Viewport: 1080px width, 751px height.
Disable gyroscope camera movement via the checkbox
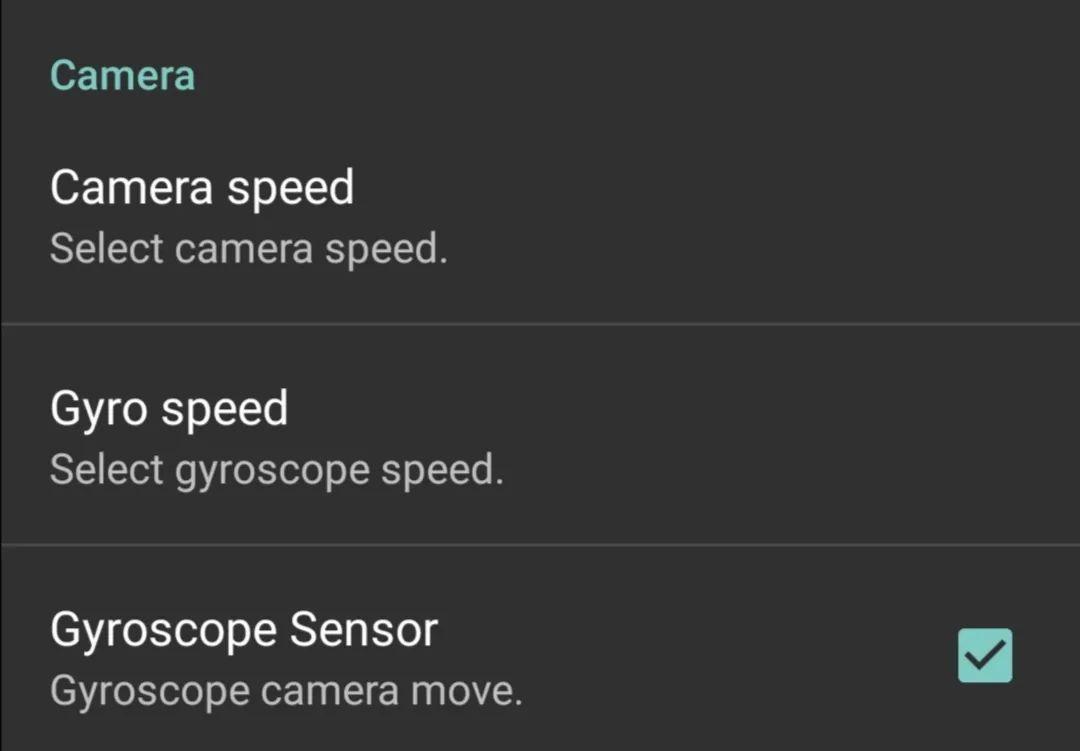coord(984,655)
